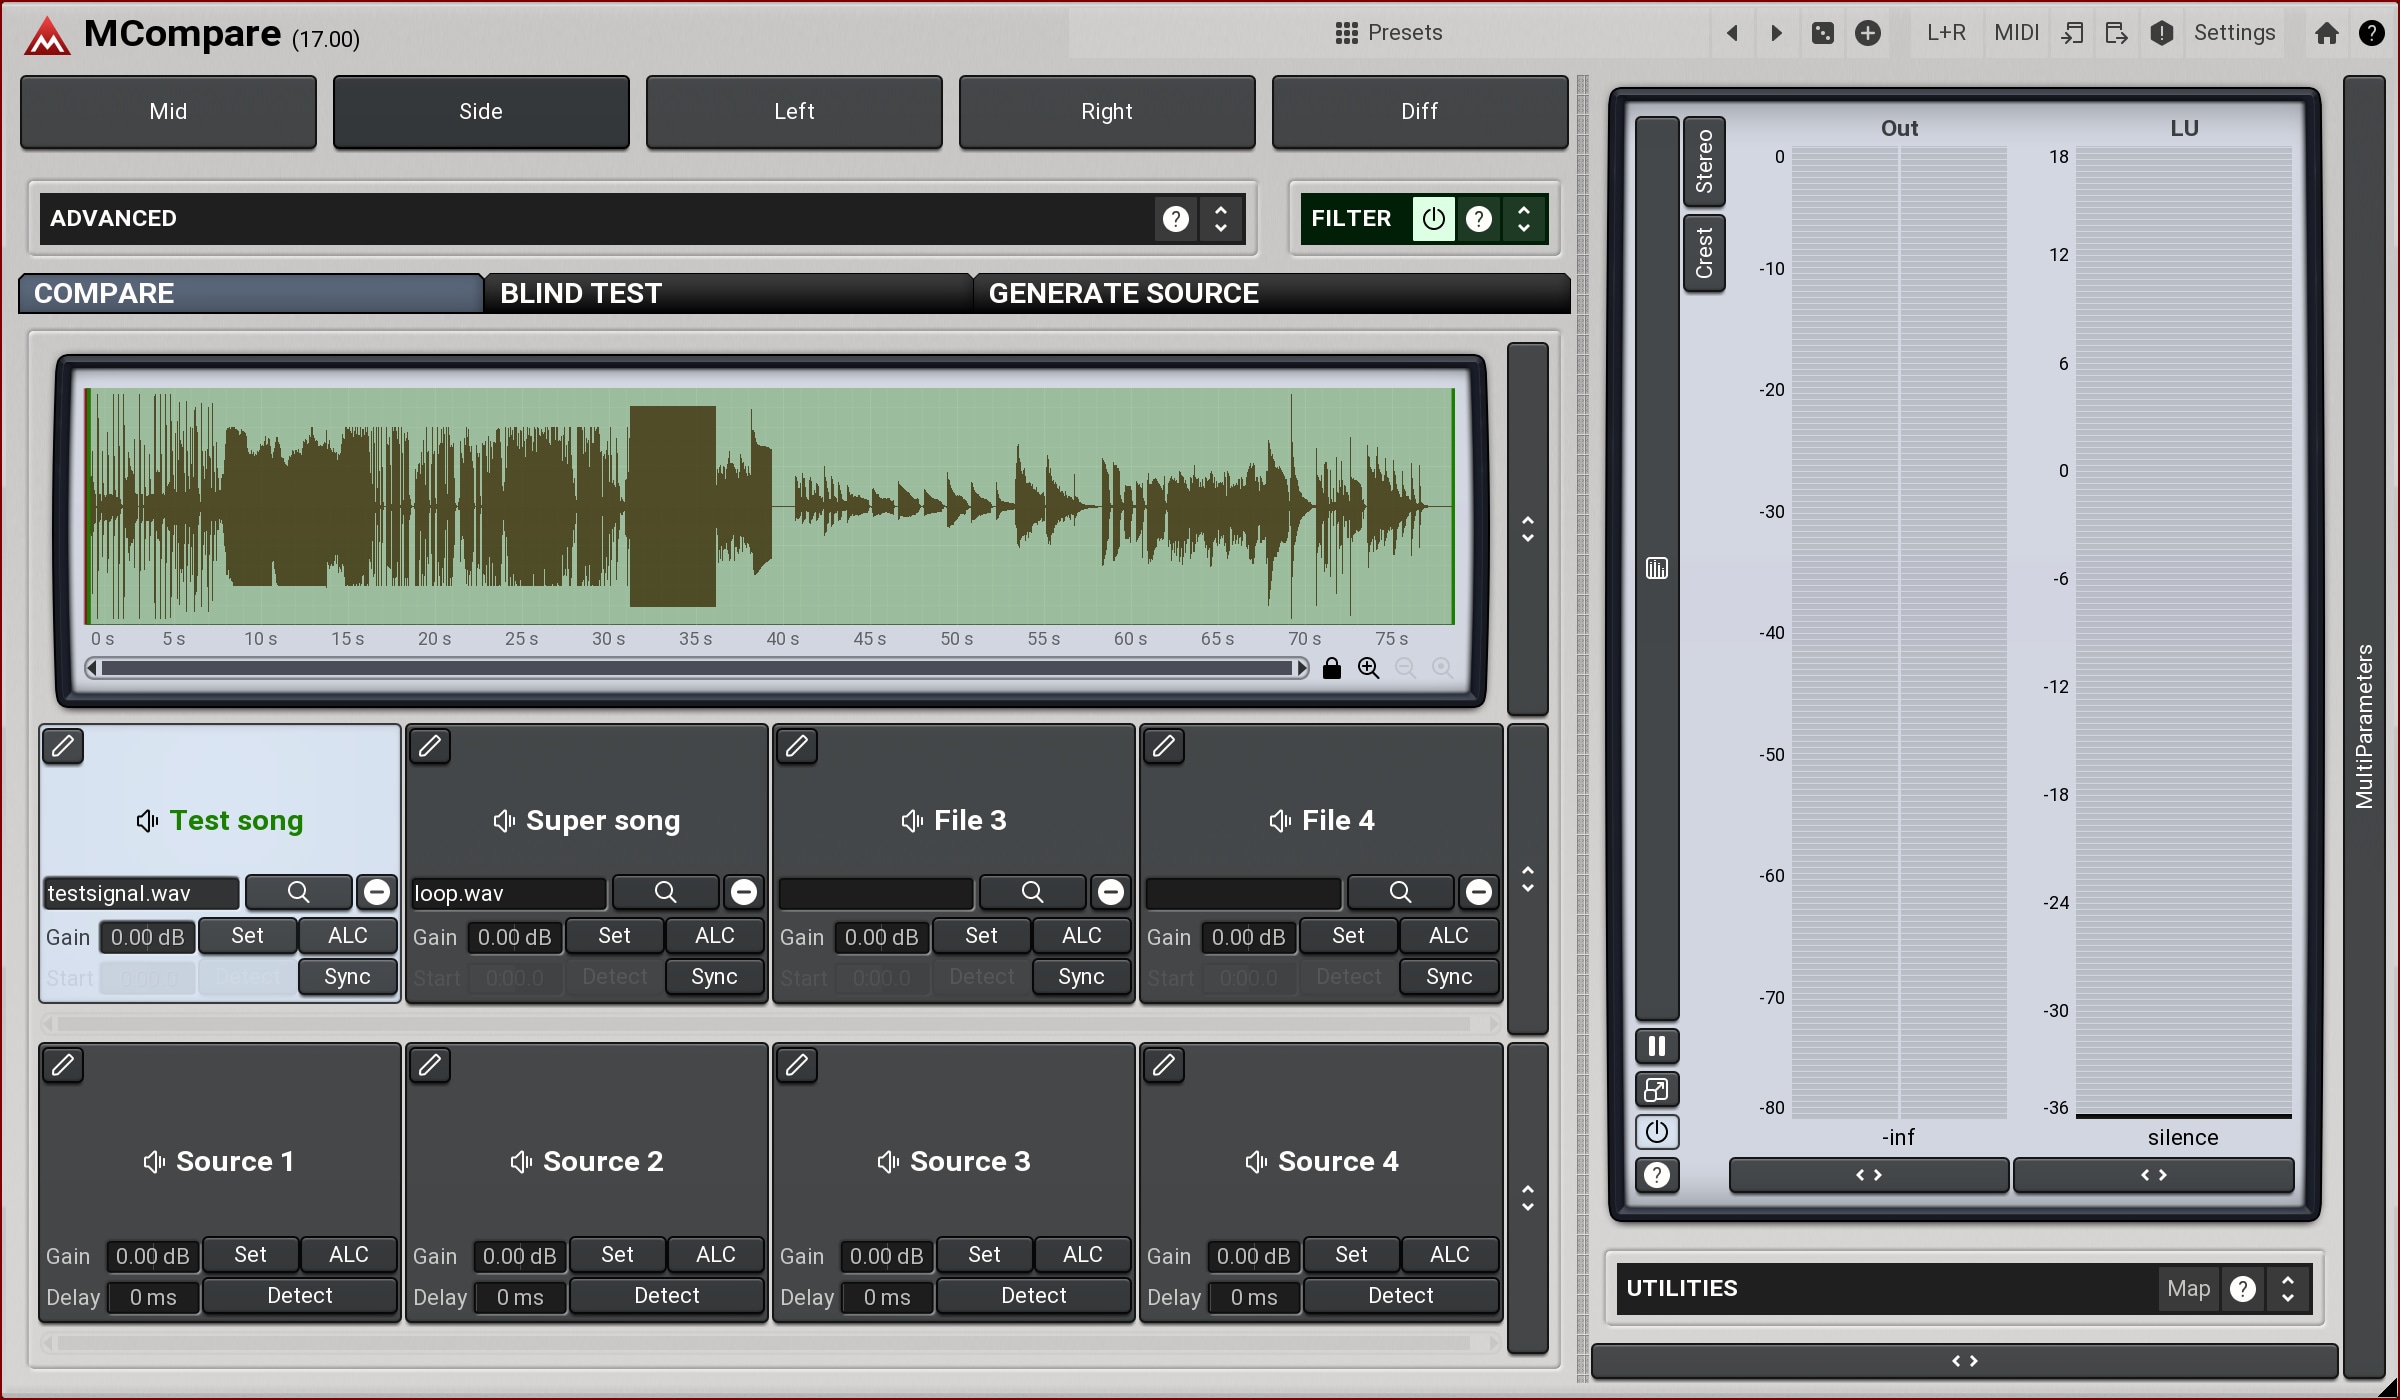Toggle the FILTER power button
Viewport: 2400px width, 1400px height.
click(x=1433, y=218)
